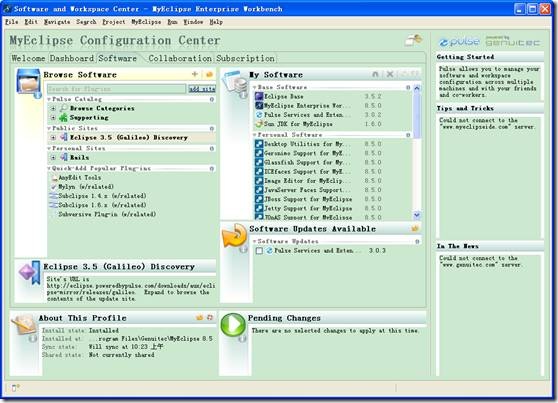The image size is (558, 403).
Task: Collapse the Pulse Catalog section
Action: click(49, 99)
